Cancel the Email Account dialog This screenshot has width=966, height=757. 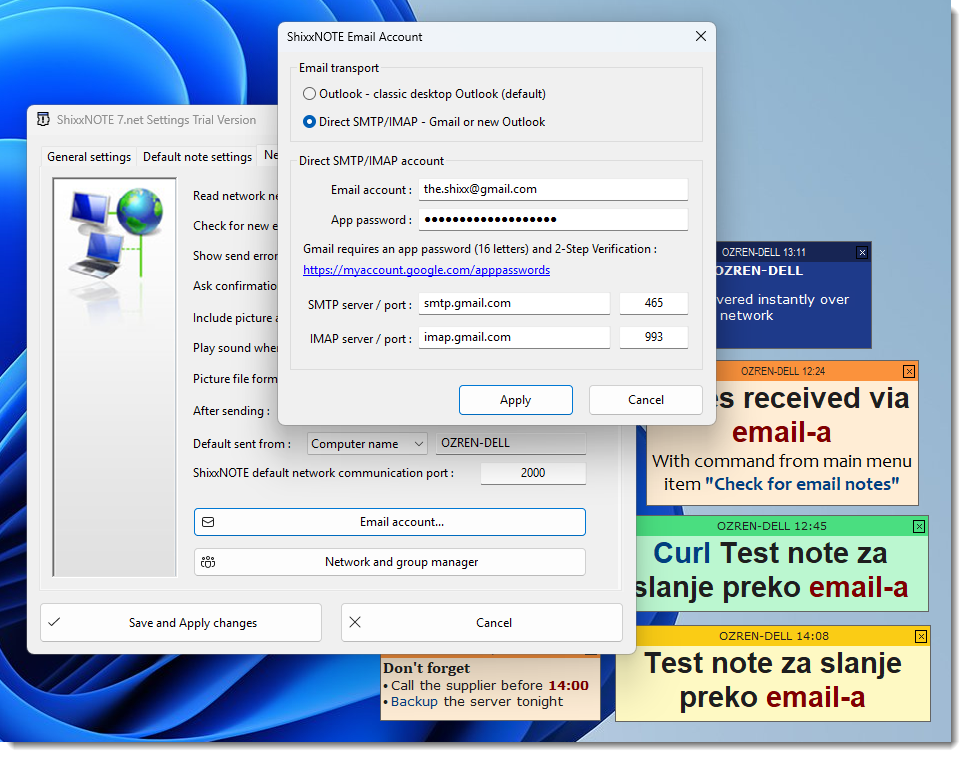tap(646, 400)
